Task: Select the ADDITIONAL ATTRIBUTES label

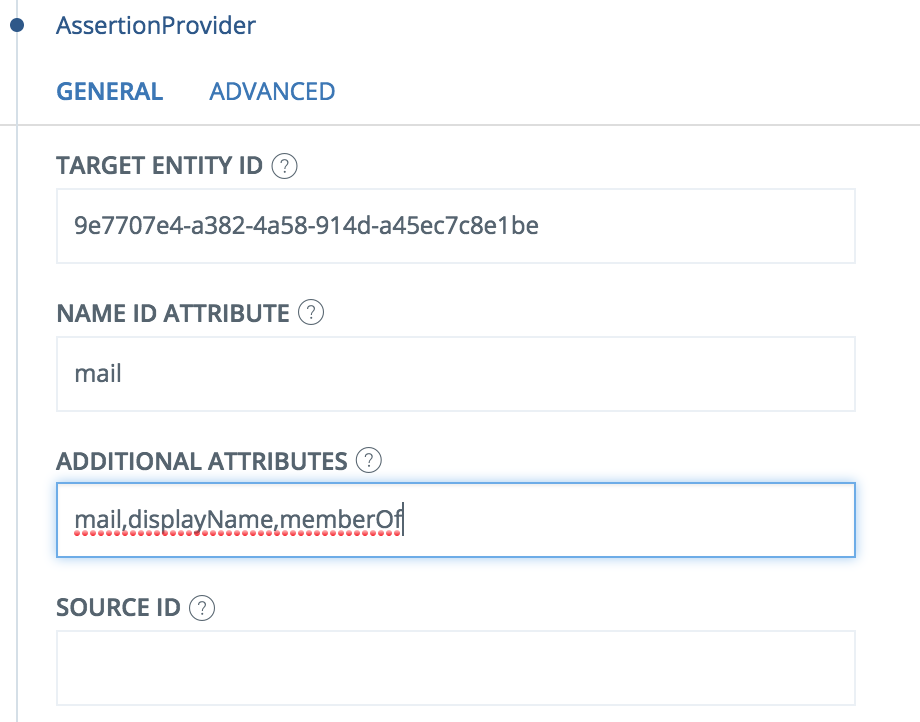Action: click(202, 461)
